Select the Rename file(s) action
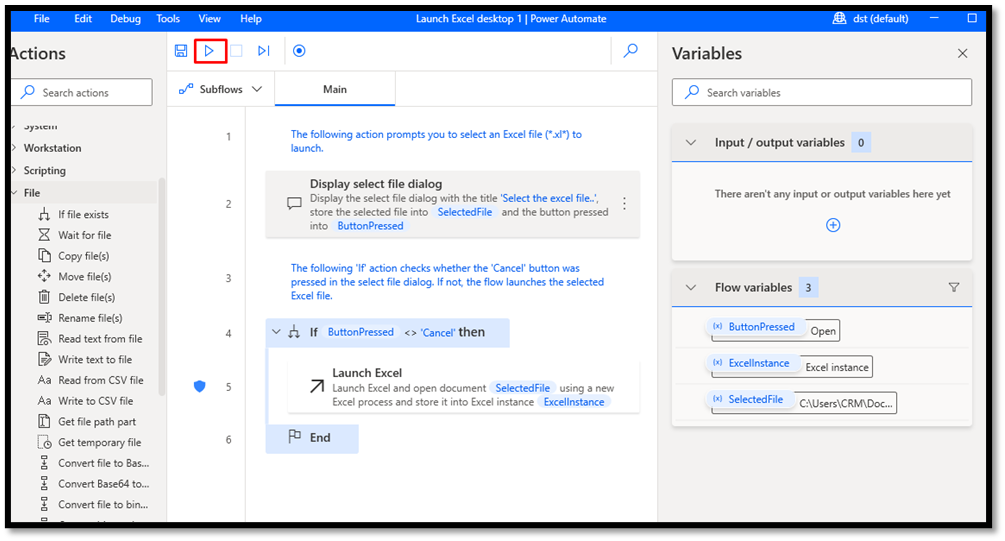This screenshot has height=541, width=1005. 90,318
